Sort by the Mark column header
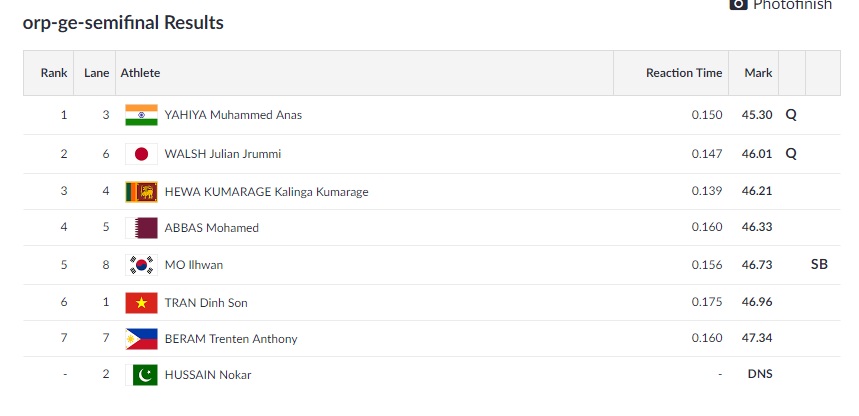The height and width of the screenshot is (416, 859). coord(758,73)
